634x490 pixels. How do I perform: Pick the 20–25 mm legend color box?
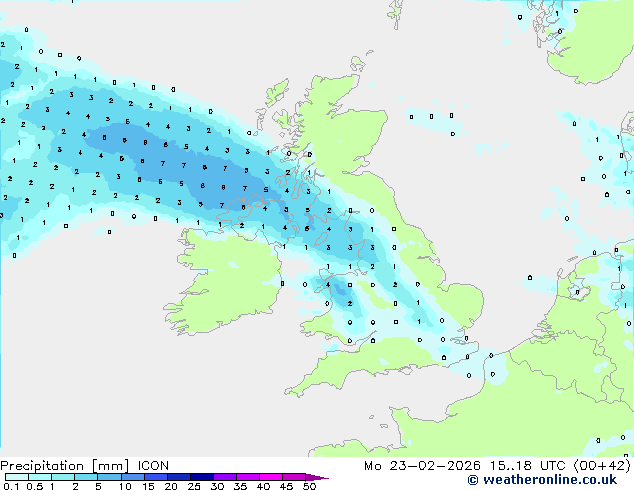point(179,477)
